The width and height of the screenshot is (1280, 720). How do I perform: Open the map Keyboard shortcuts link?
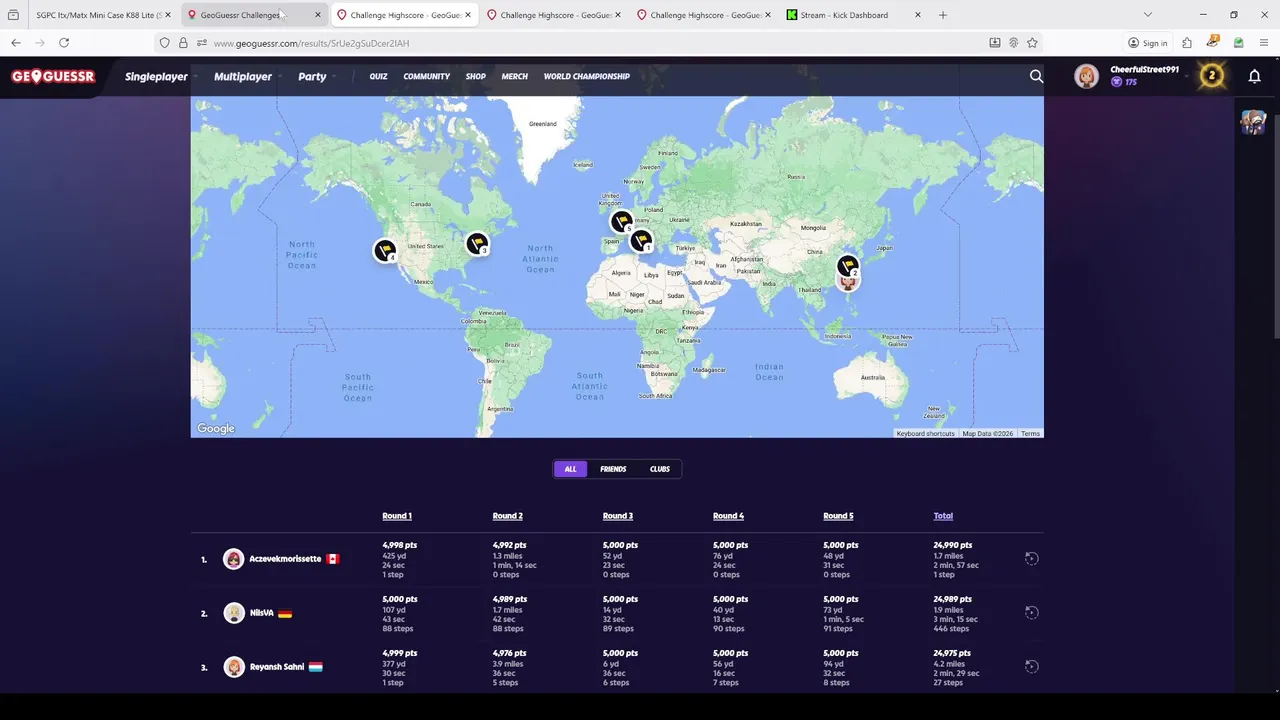[925, 434]
